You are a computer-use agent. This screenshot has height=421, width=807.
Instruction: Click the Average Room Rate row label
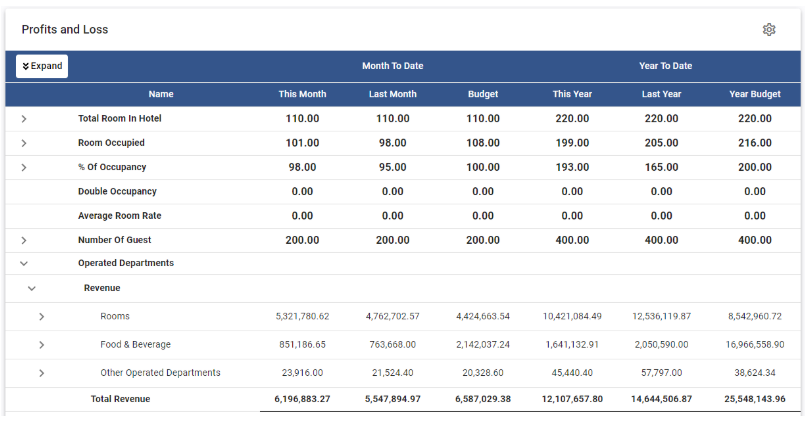point(119,216)
